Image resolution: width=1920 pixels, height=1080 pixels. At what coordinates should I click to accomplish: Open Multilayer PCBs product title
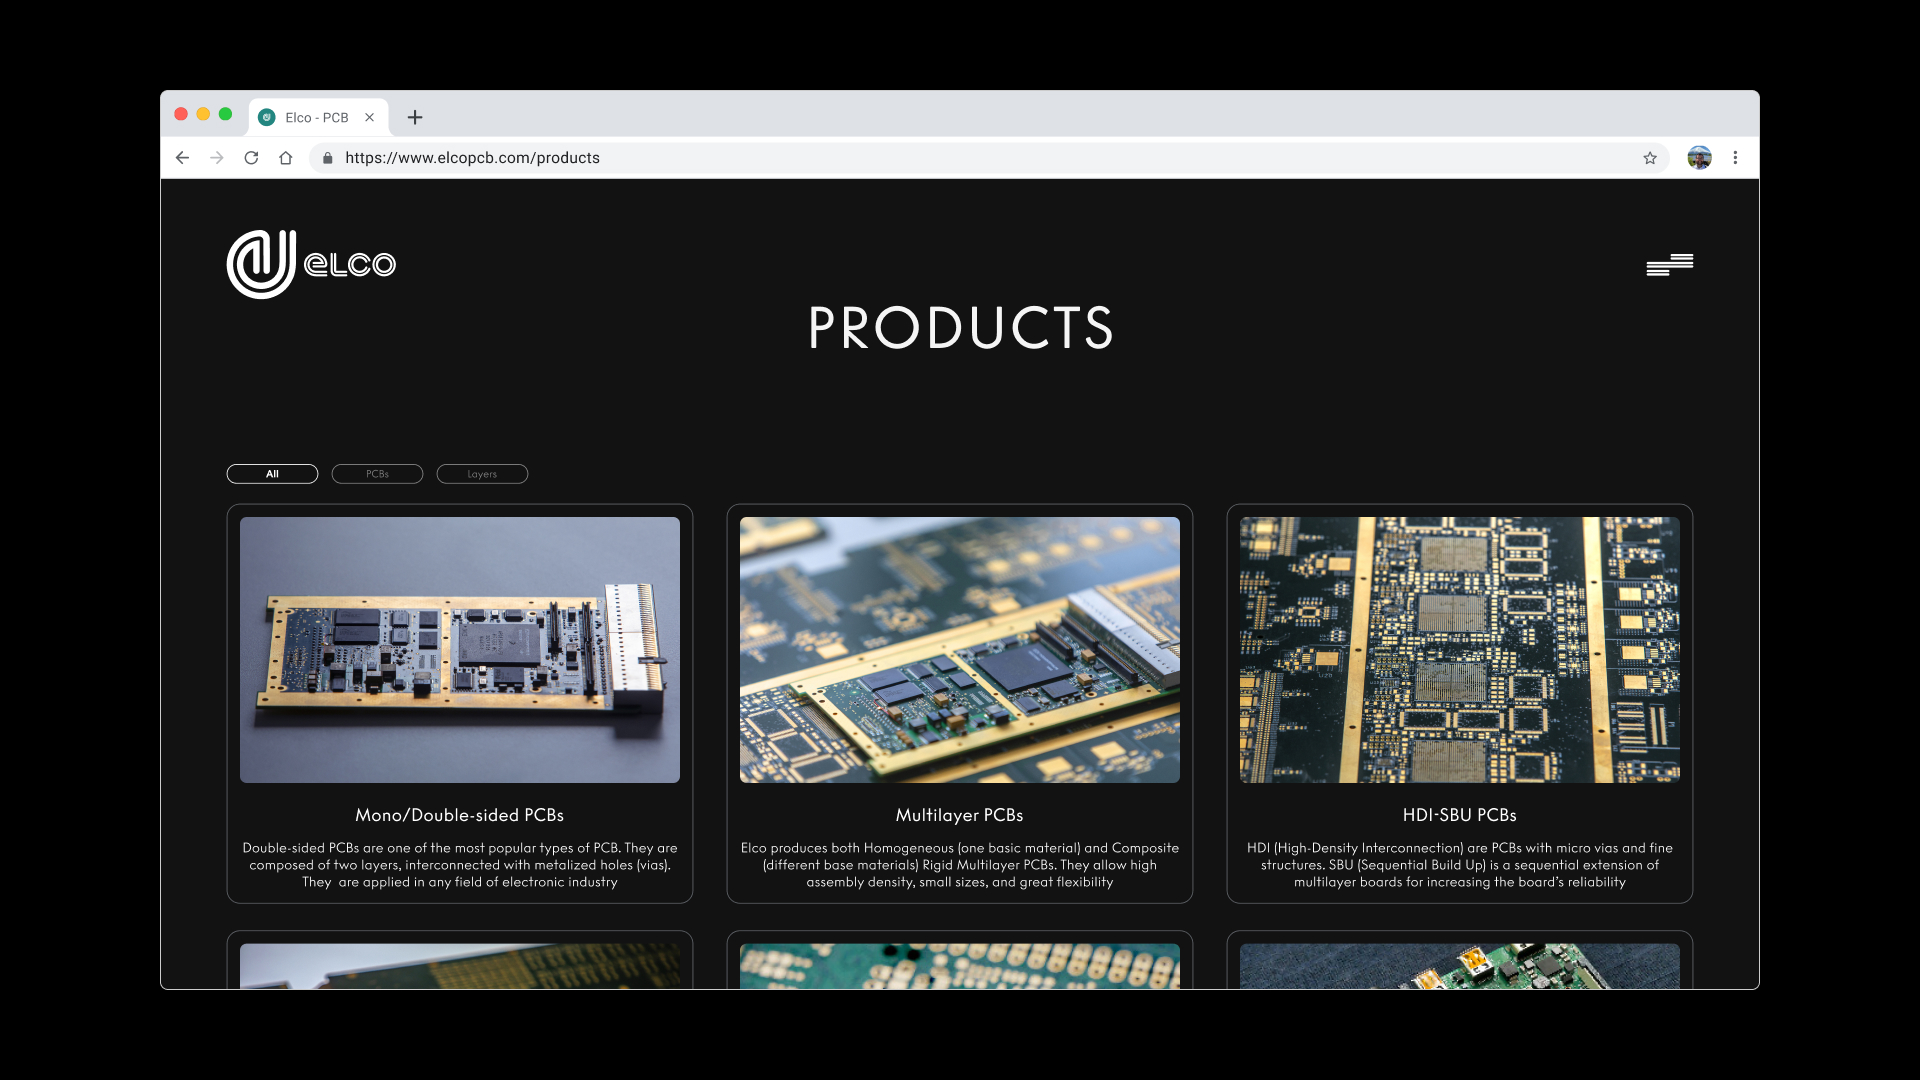(959, 815)
